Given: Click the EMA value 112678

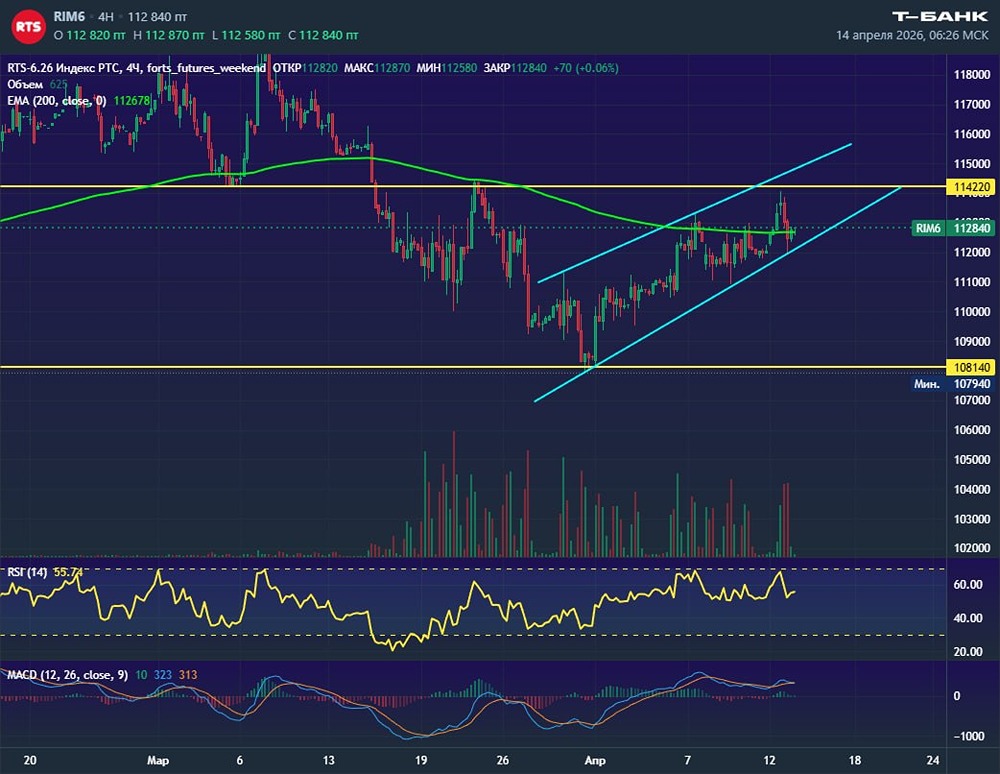Looking at the screenshot, I should click(132, 101).
